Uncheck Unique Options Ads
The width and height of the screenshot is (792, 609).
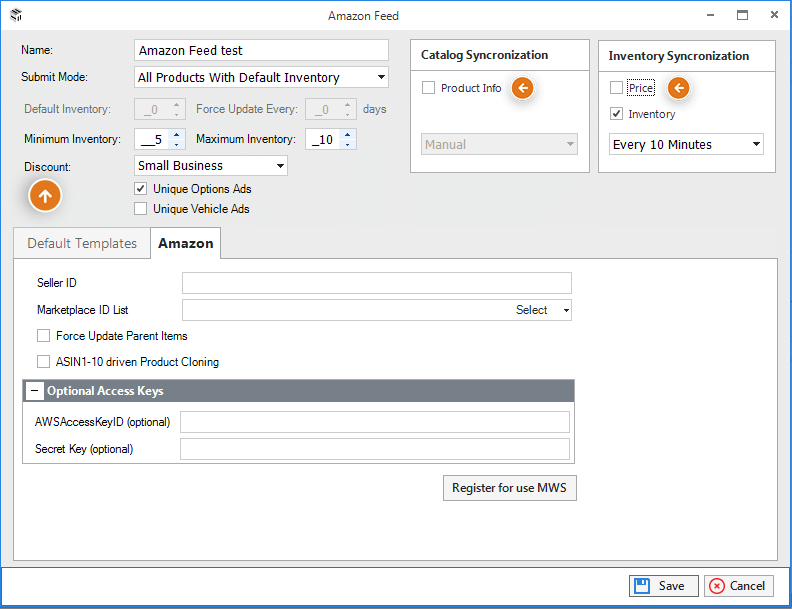(x=140, y=189)
